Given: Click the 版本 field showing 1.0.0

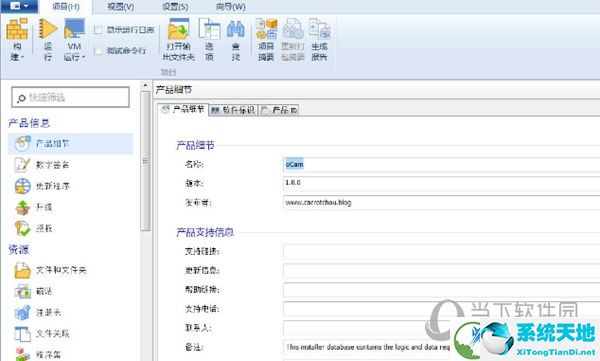Looking at the screenshot, I should coord(442,183).
